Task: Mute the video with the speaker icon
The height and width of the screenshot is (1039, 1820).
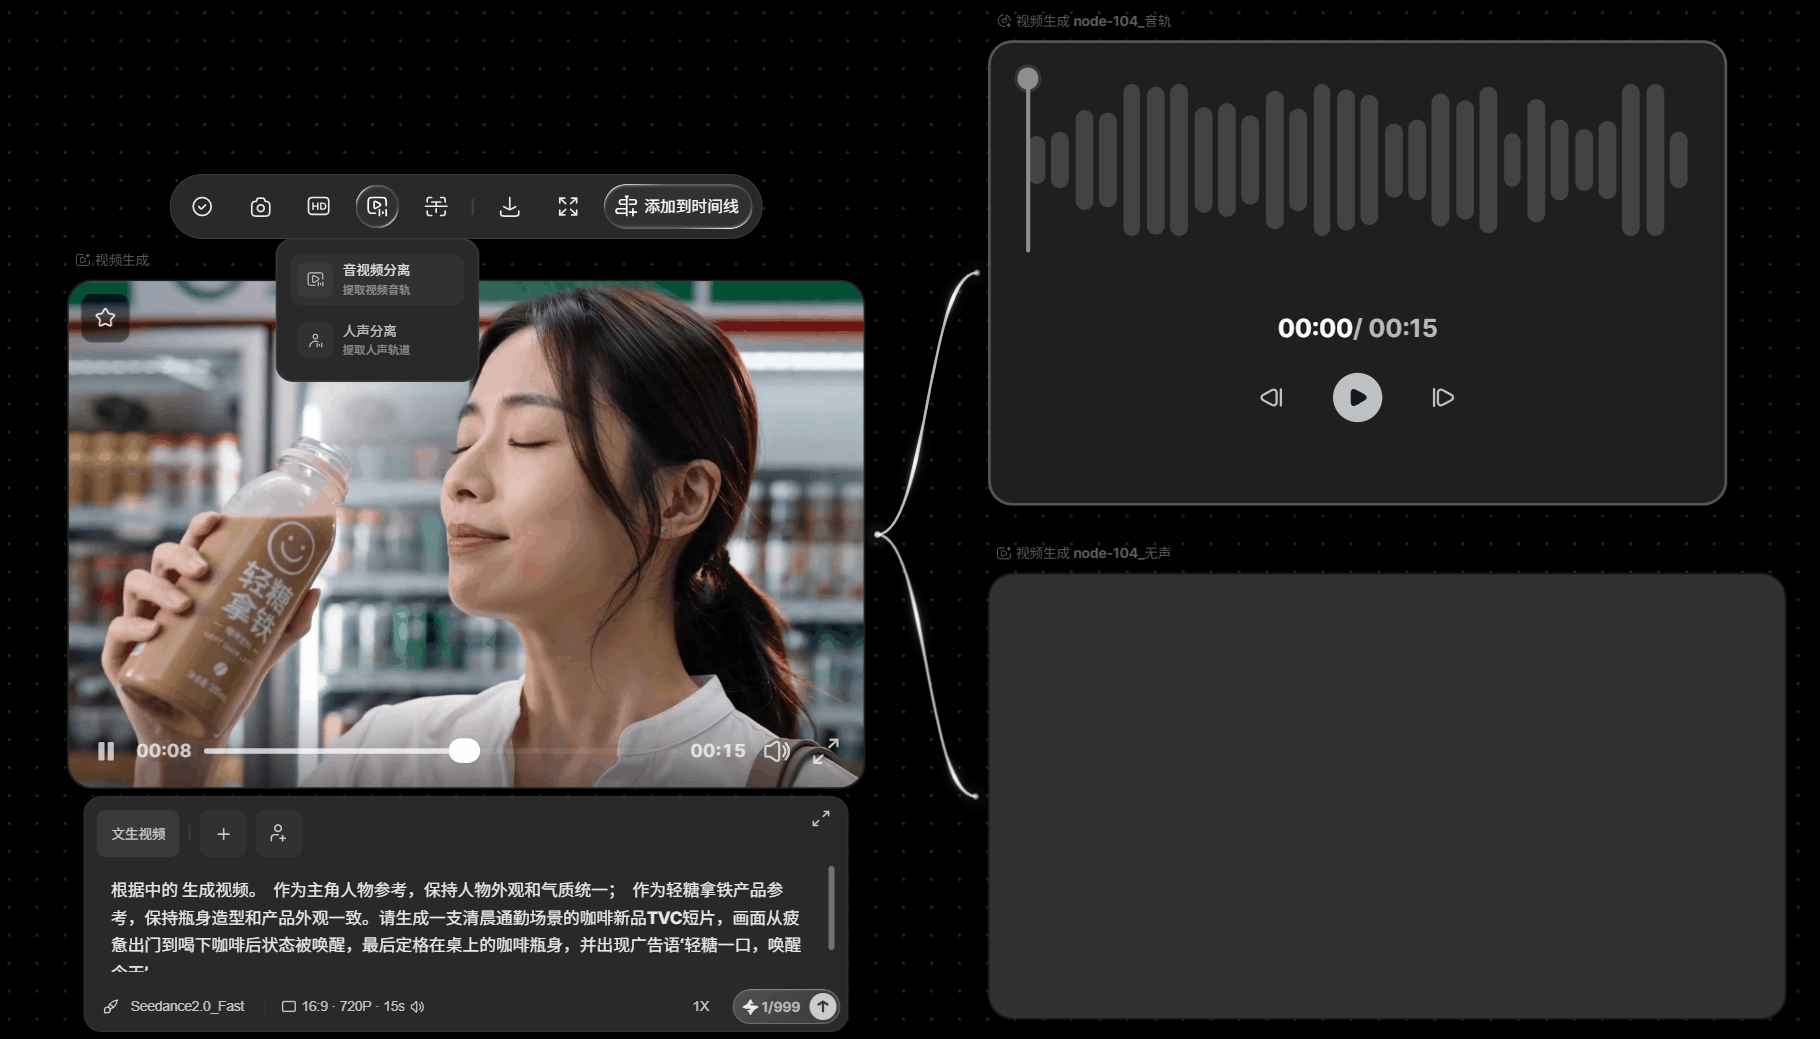Action: click(777, 751)
